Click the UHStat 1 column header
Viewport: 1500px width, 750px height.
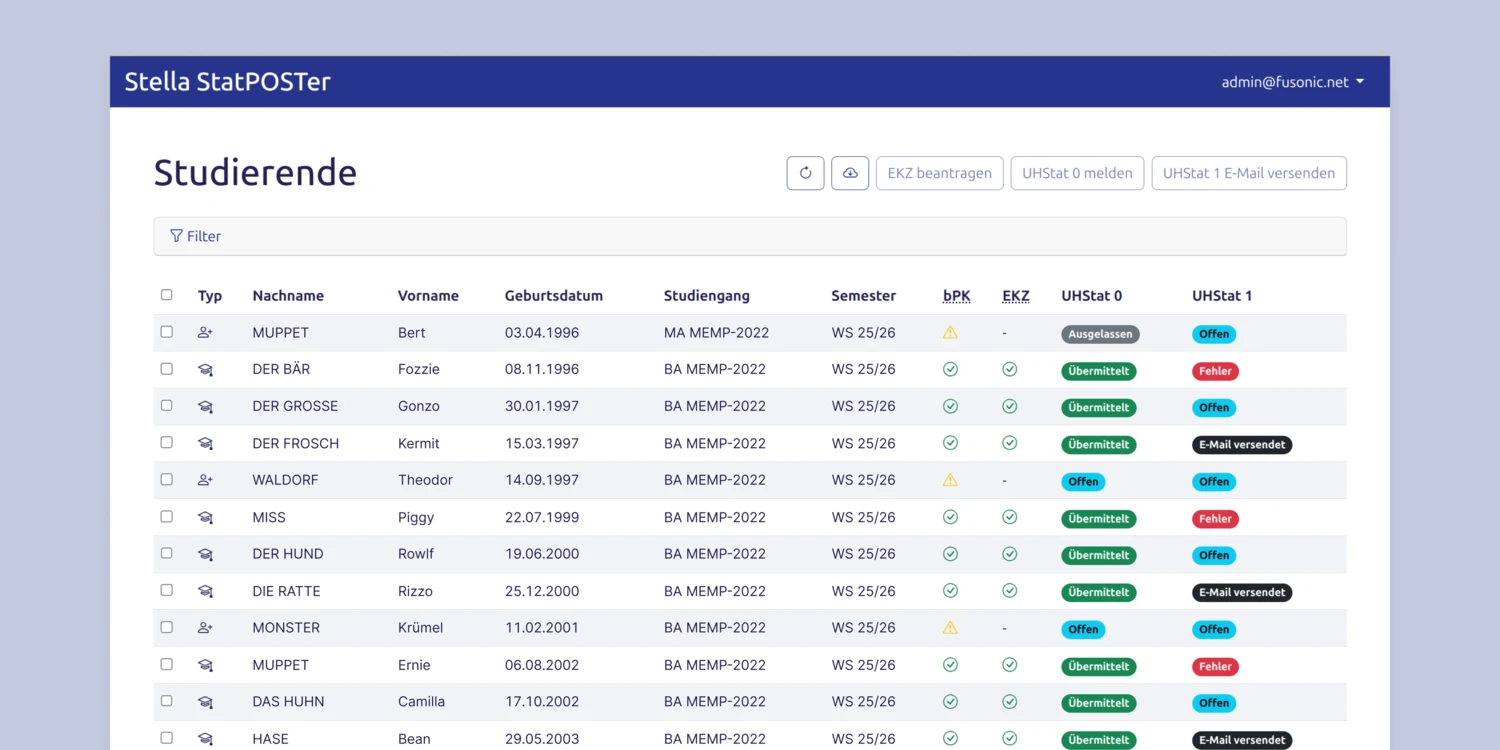(1222, 296)
